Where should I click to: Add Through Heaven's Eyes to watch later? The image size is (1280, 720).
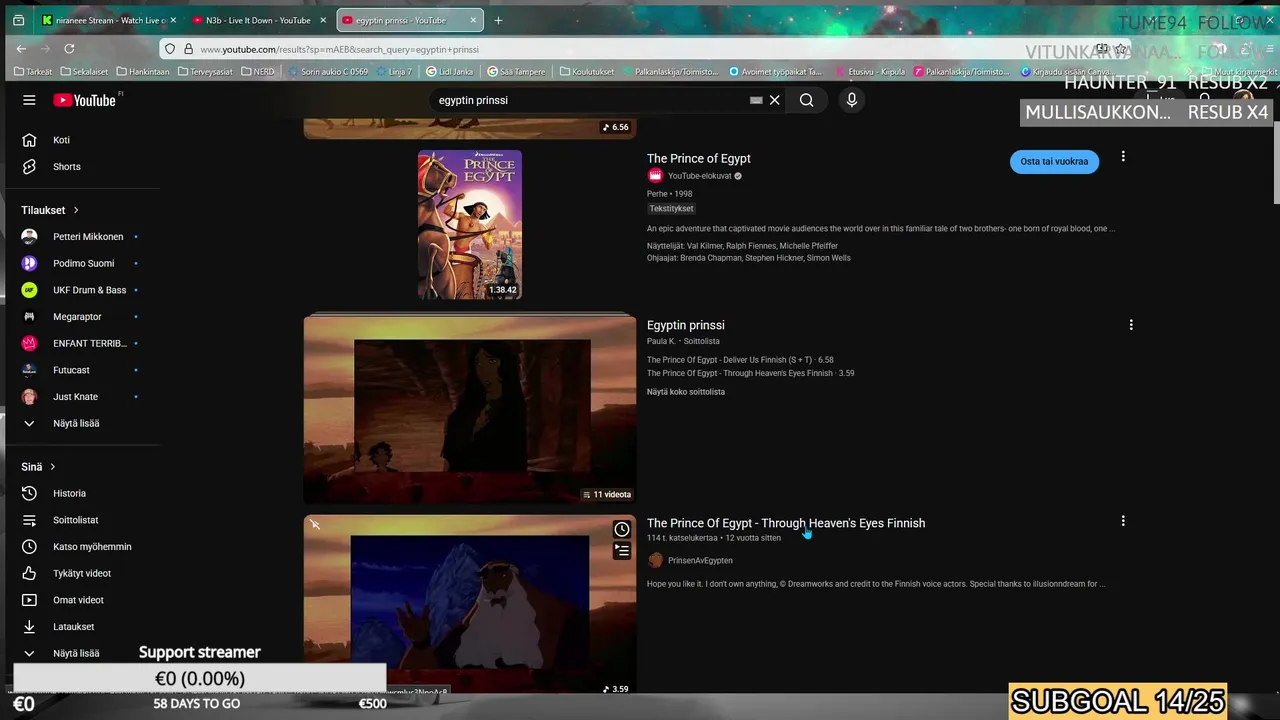(x=622, y=529)
